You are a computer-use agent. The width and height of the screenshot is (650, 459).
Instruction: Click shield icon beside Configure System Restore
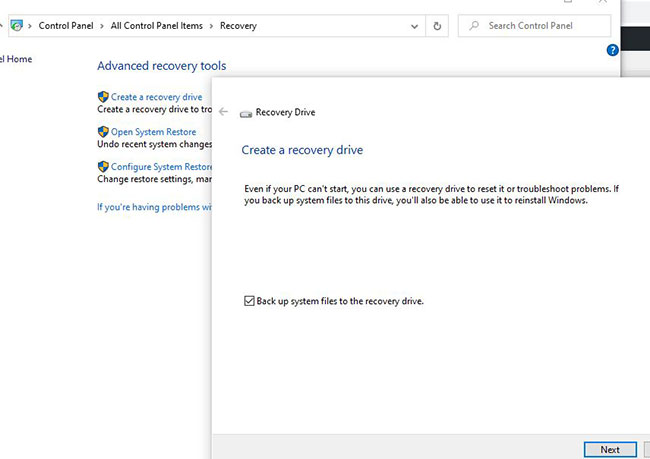(103, 166)
